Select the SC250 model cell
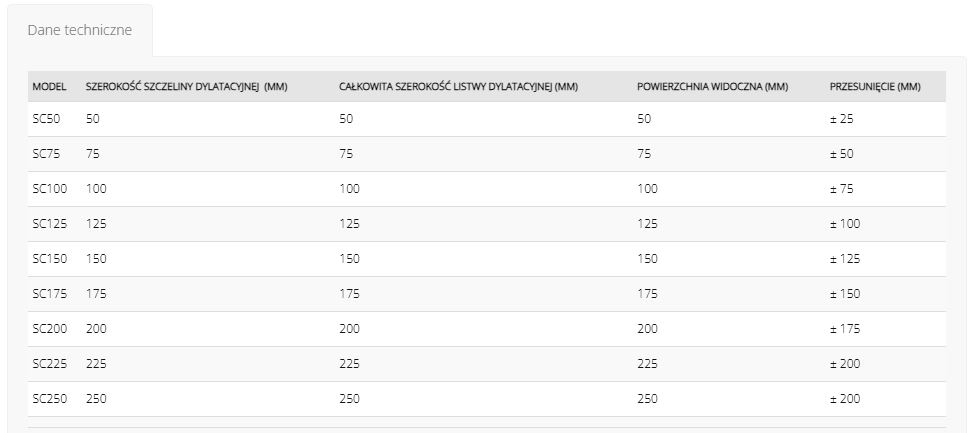Viewport: 972px width, 433px height. coord(50,399)
